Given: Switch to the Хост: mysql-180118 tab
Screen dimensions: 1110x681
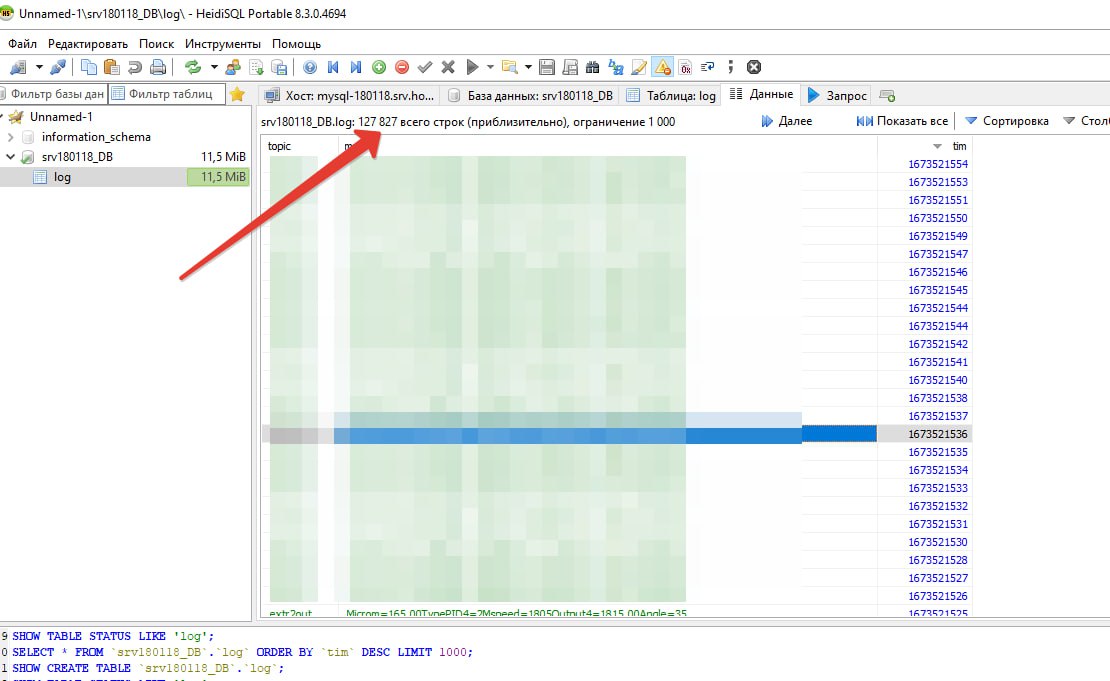Looking at the screenshot, I should click(350, 96).
